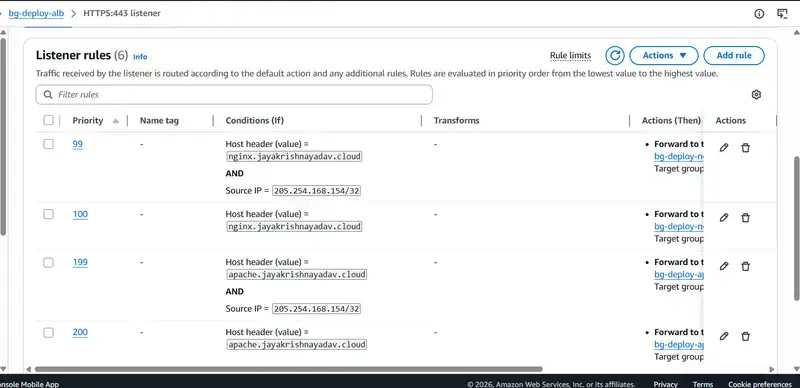Delete the priority 200 rule trash icon

pyautogui.click(x=745, y=336)
